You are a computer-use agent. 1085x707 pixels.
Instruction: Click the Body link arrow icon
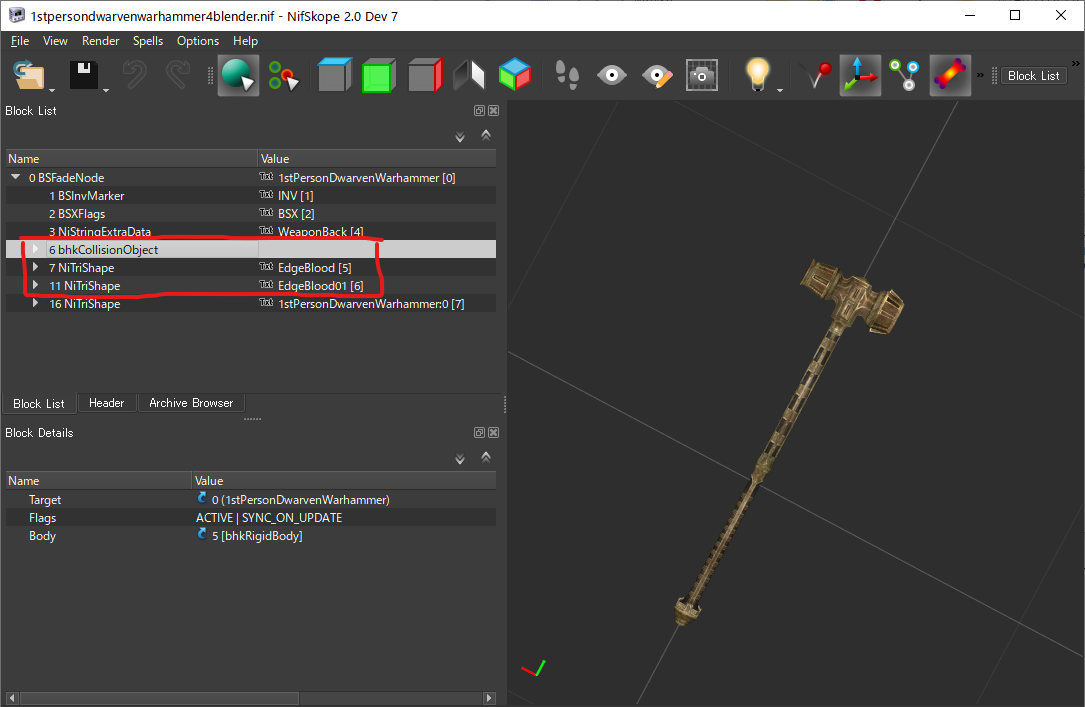point(202,533)
